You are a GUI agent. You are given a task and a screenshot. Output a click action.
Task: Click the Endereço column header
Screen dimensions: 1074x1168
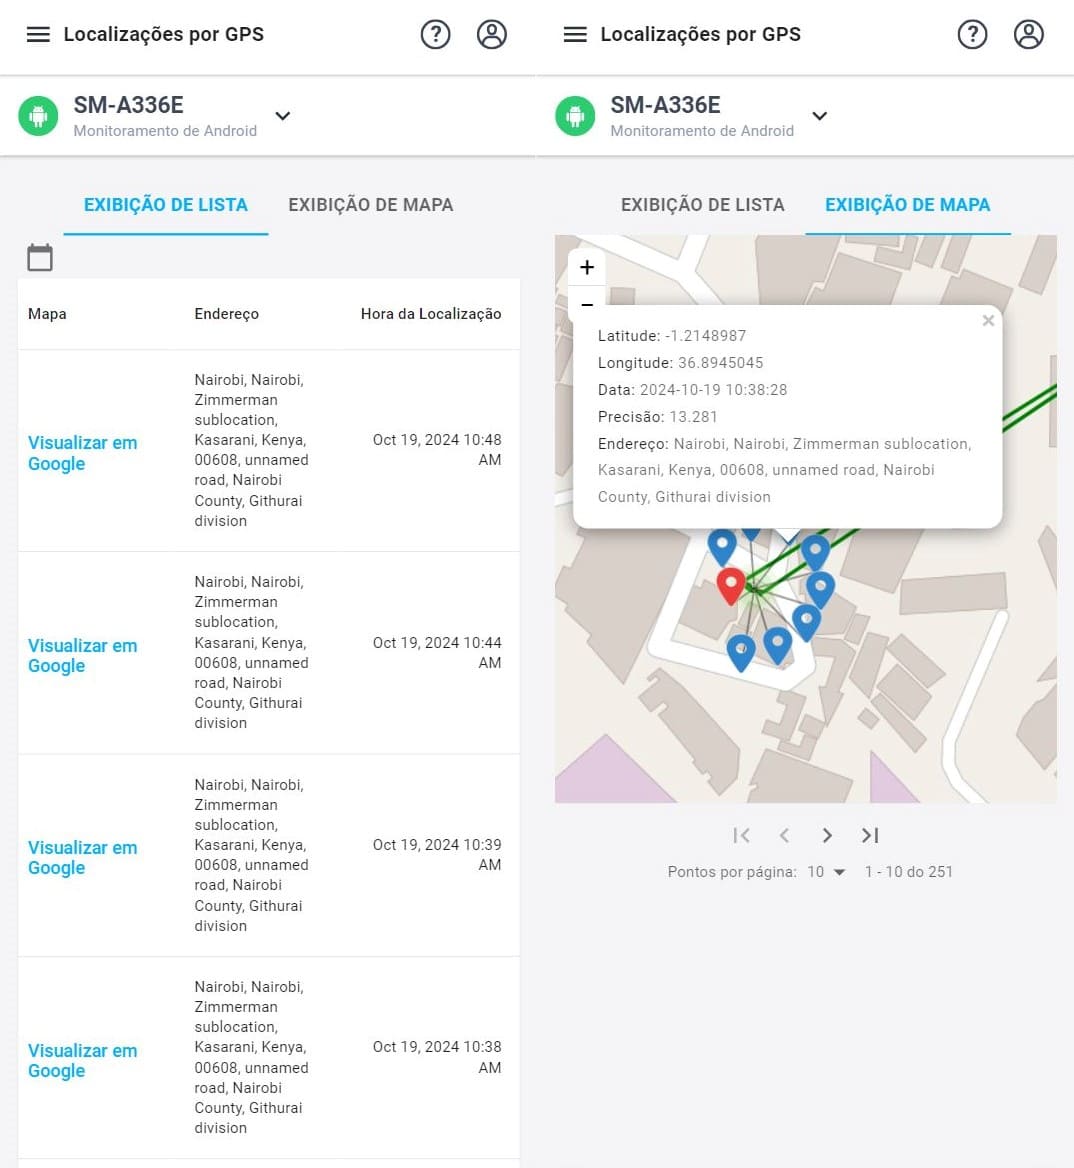tap(226, 314)
